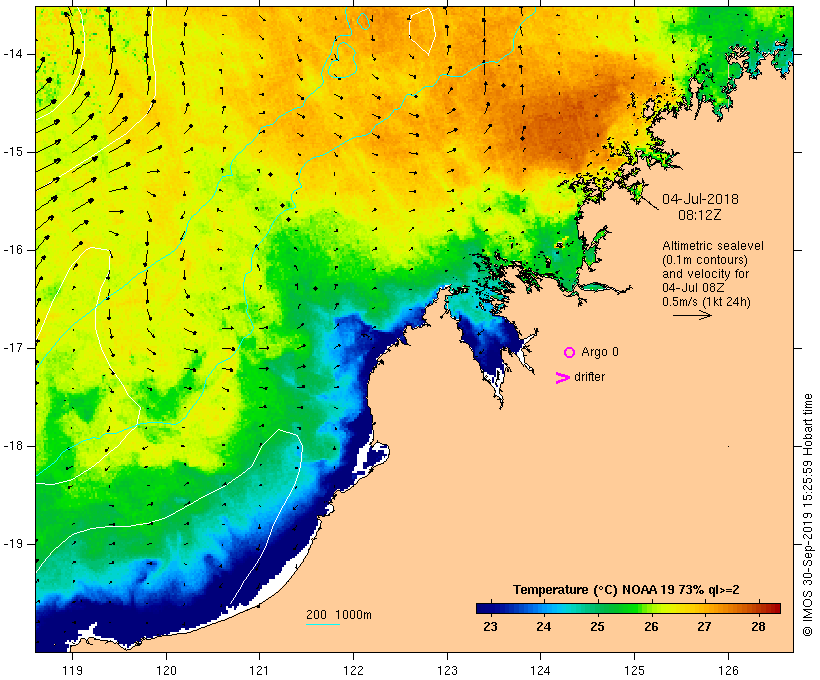Image resolution: width=820 pixels, height=680 pixels.
Task: Click the IMOS copyright timestamp text
Action: point(808,515)
